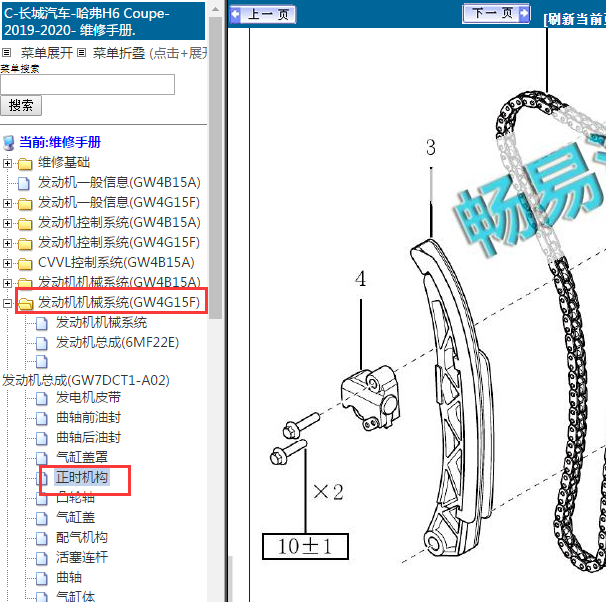This screenshot has width=606, height=602.
Task: Expand 发动机控制系统(GW4G15F) node
Action: (7, 243)
